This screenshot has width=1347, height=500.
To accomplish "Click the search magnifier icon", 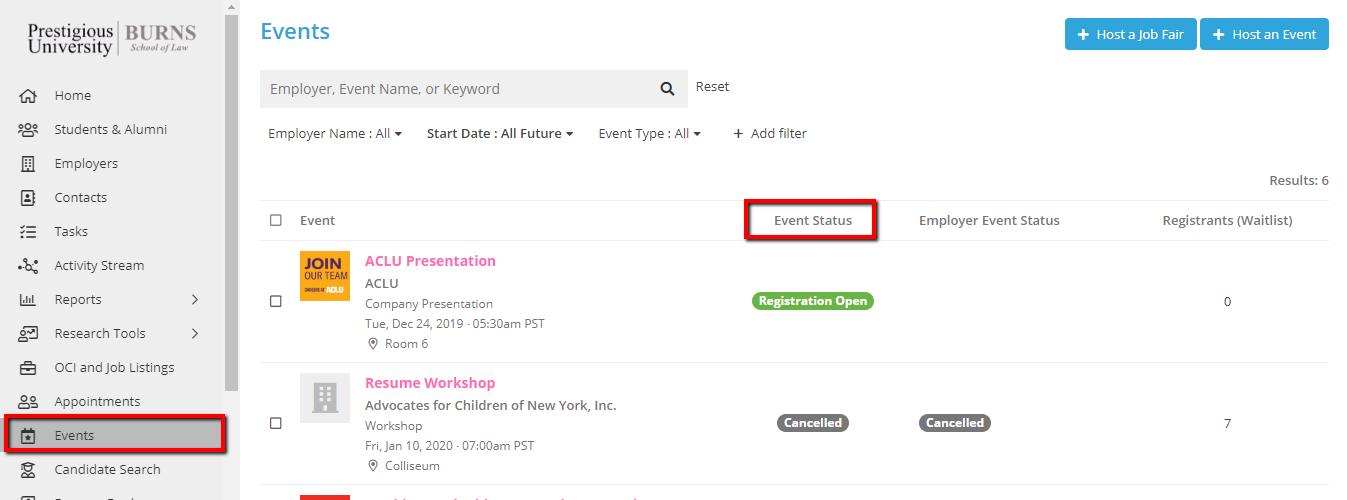I will click(x=667, y=89).
